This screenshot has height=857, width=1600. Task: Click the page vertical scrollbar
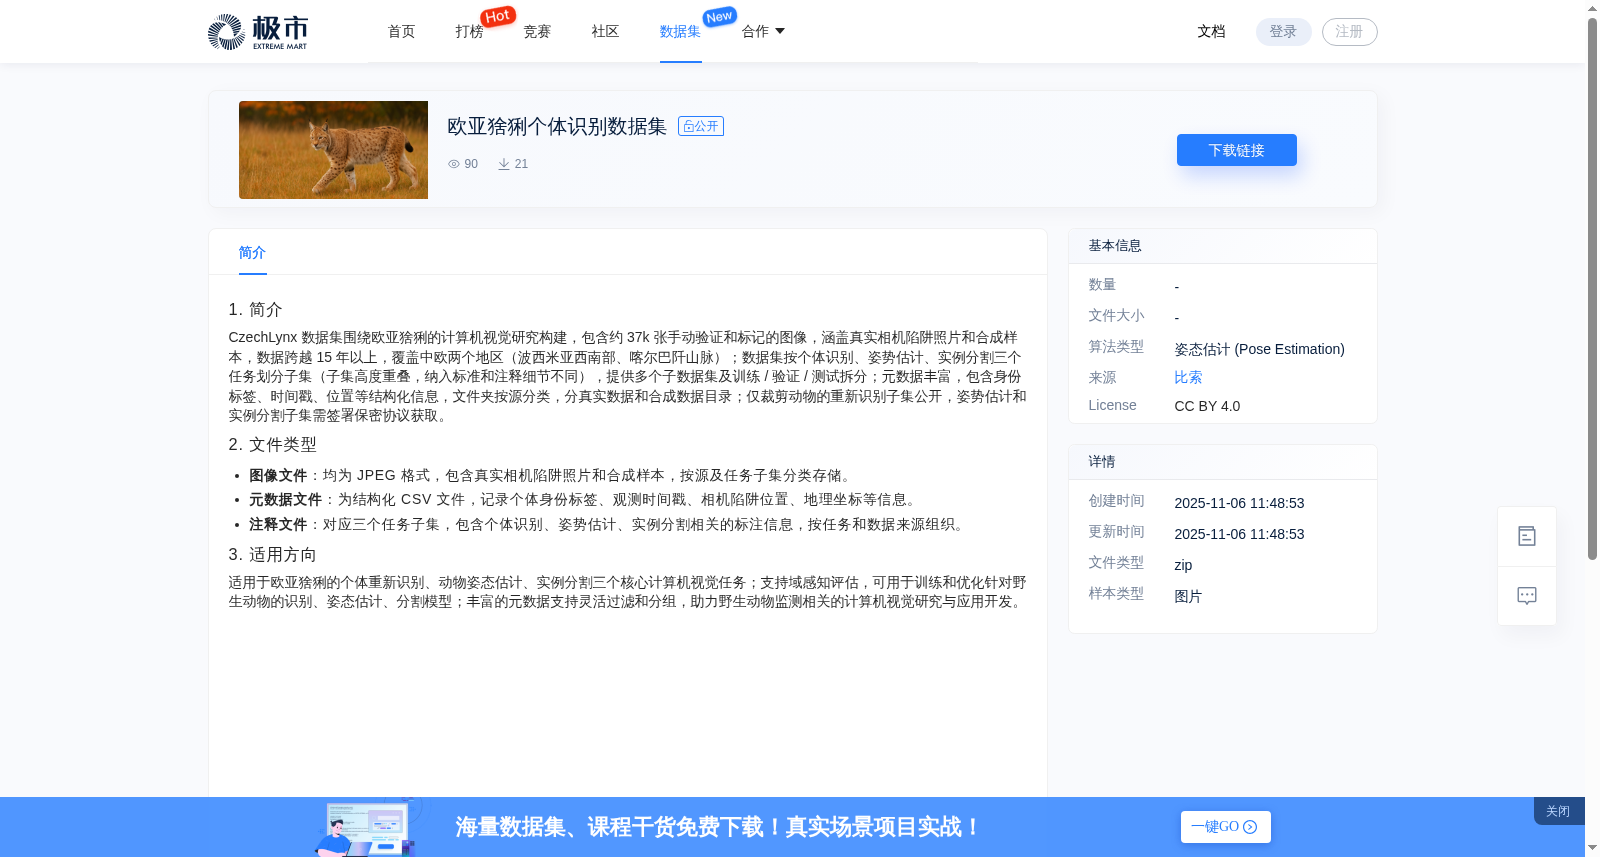point(1592,289)
